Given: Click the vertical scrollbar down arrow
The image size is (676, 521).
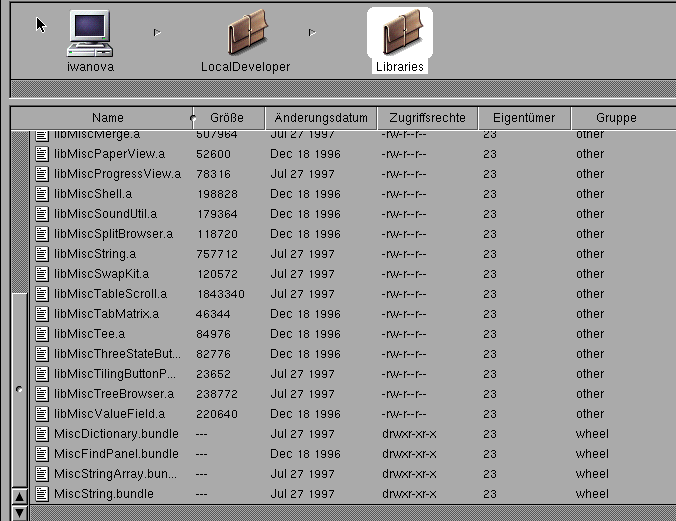Looking at the screenshot, I should pyautogui.click(x=18, y=512).
